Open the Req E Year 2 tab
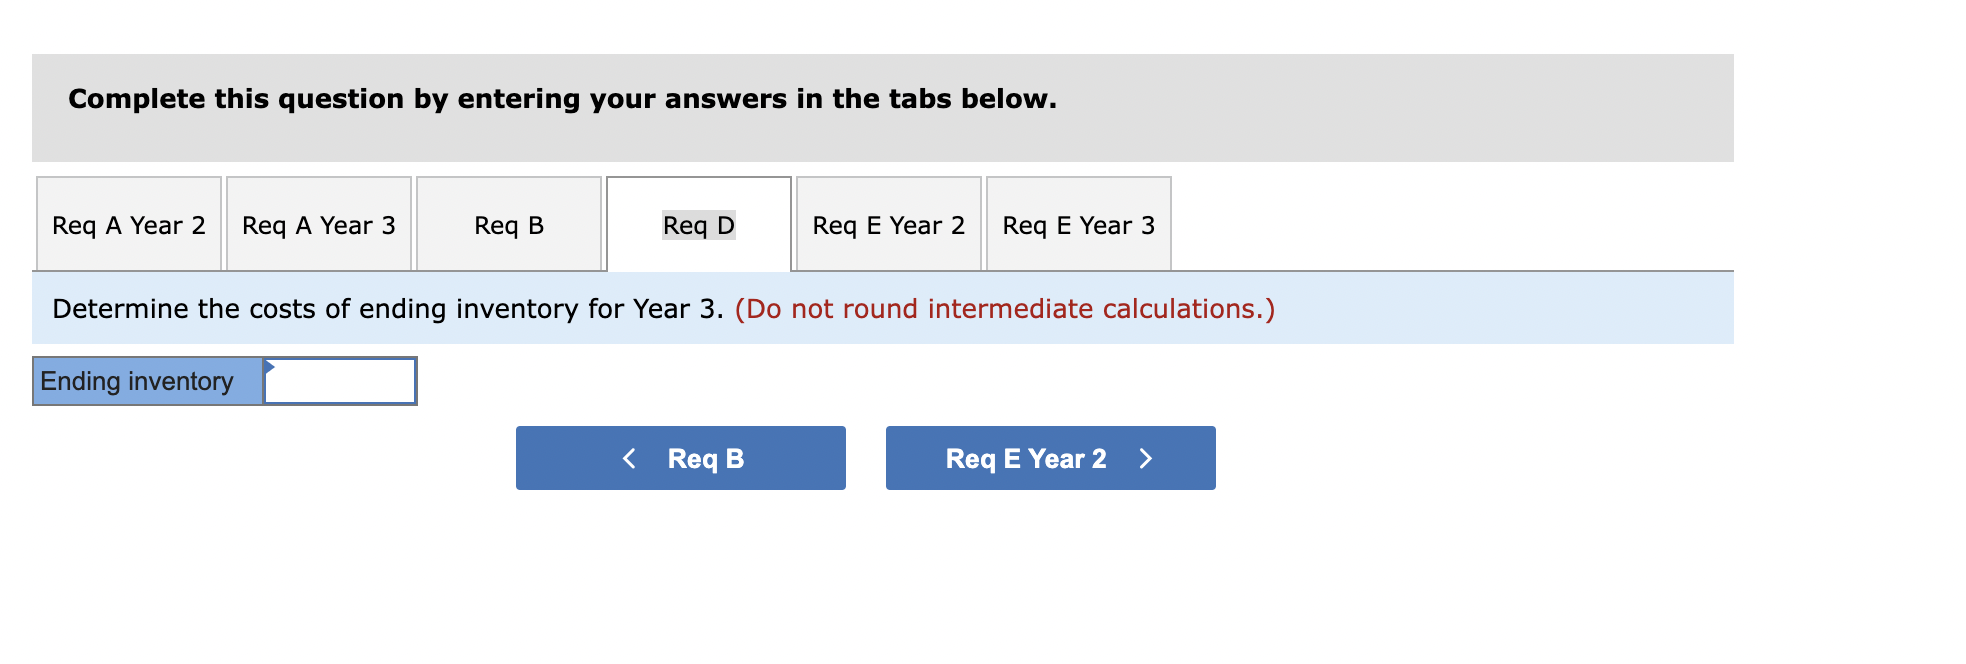Screen dimensions: 1966x664 [887, 225]
